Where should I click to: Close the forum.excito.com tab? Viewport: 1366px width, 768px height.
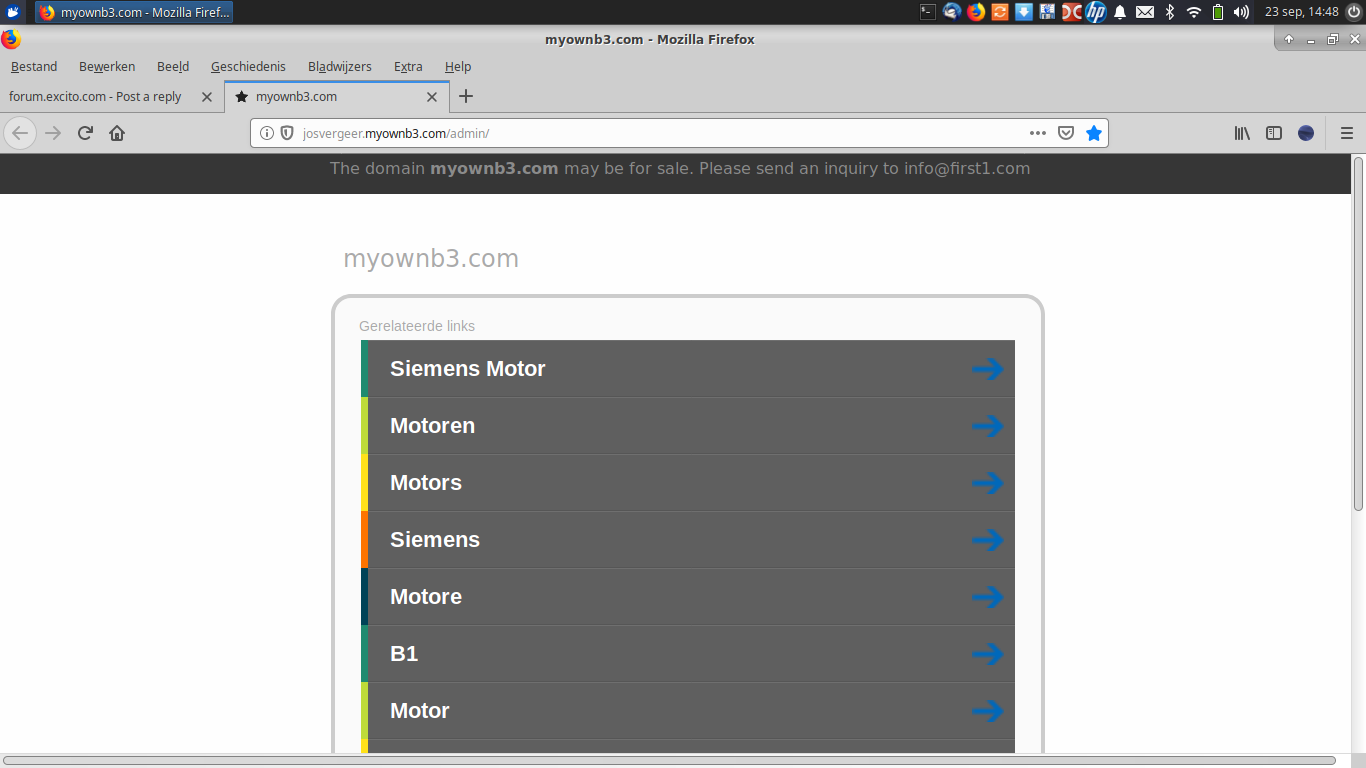coord(207,97)
